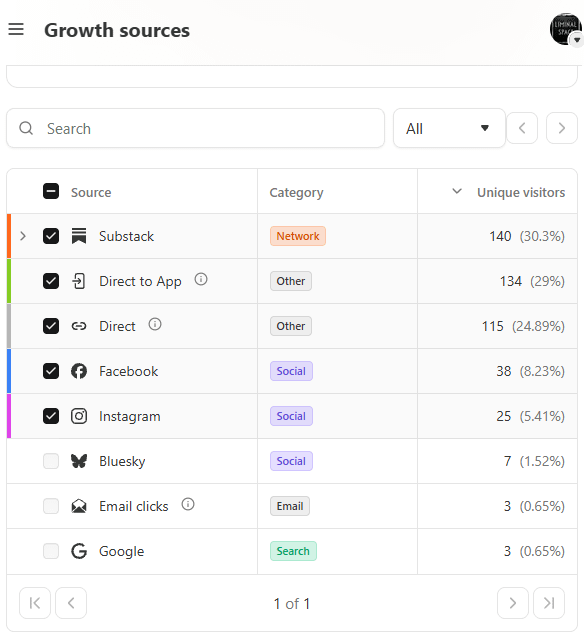The image size is (584, 639).
Task: Click the Google G logo icon
Action: [79, 551]
